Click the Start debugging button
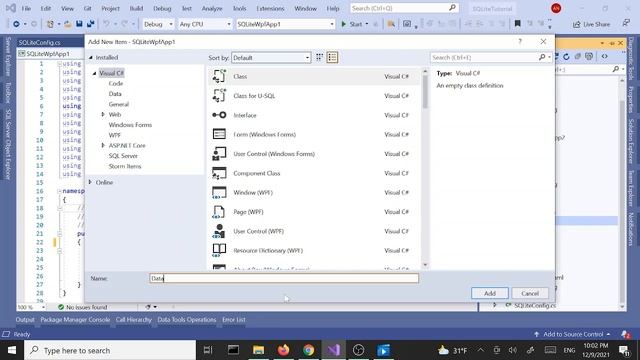This screenshot has width=640, height=360. (352, 24)
